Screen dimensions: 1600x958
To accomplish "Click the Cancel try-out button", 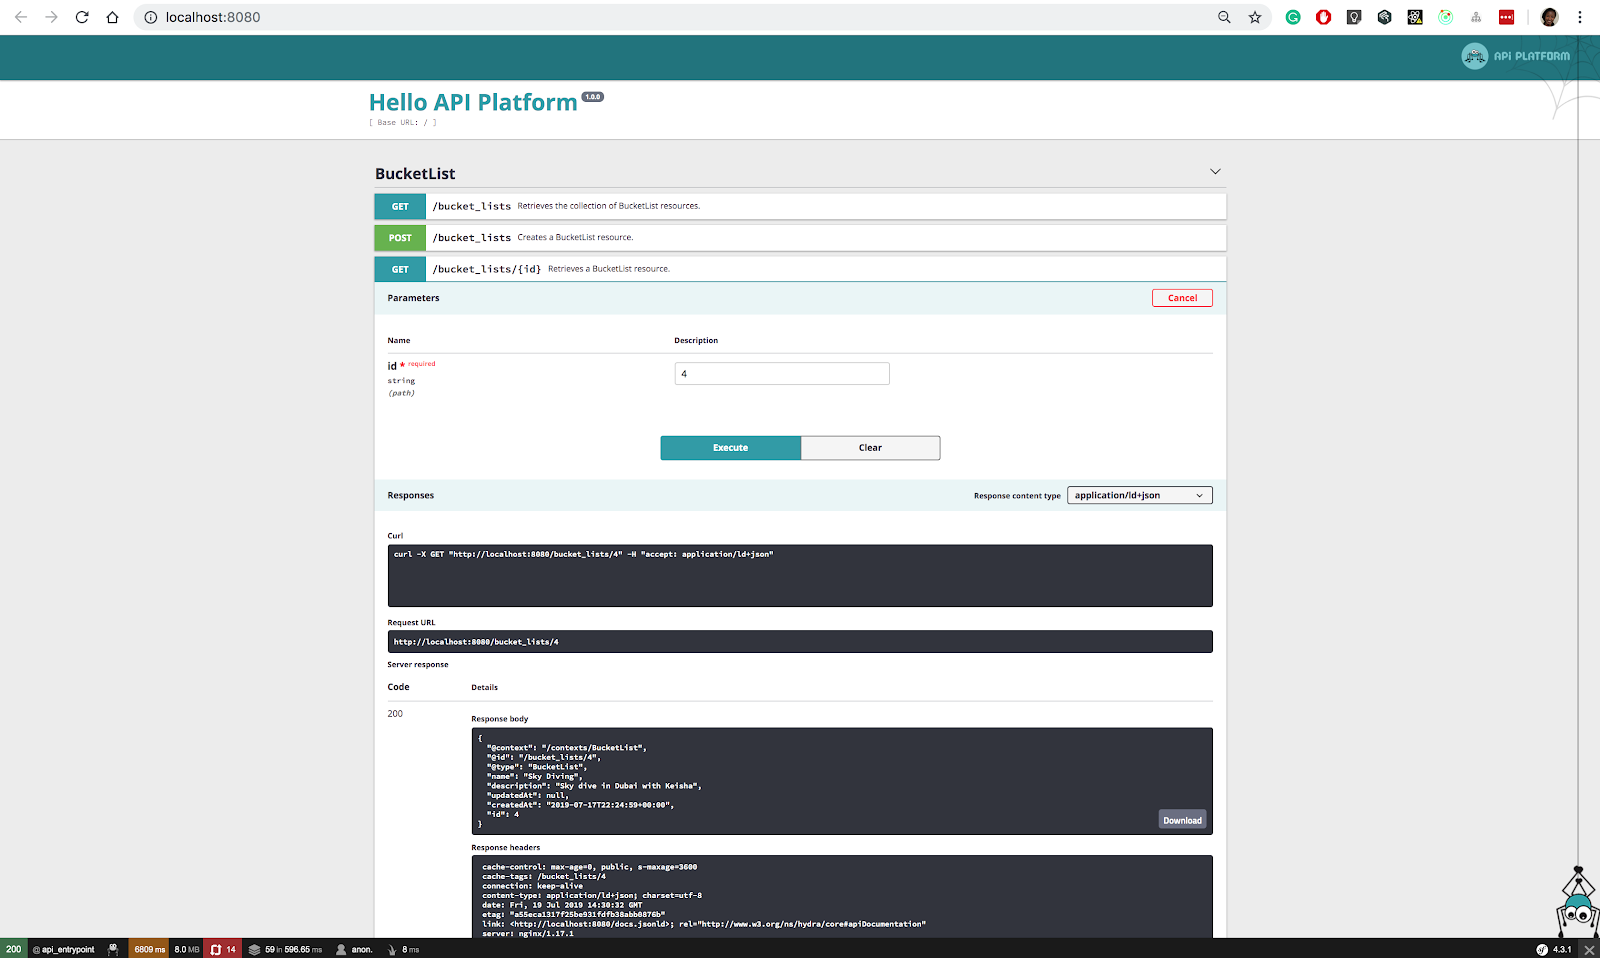I will pyautogui.click(x=1182, y=298).
